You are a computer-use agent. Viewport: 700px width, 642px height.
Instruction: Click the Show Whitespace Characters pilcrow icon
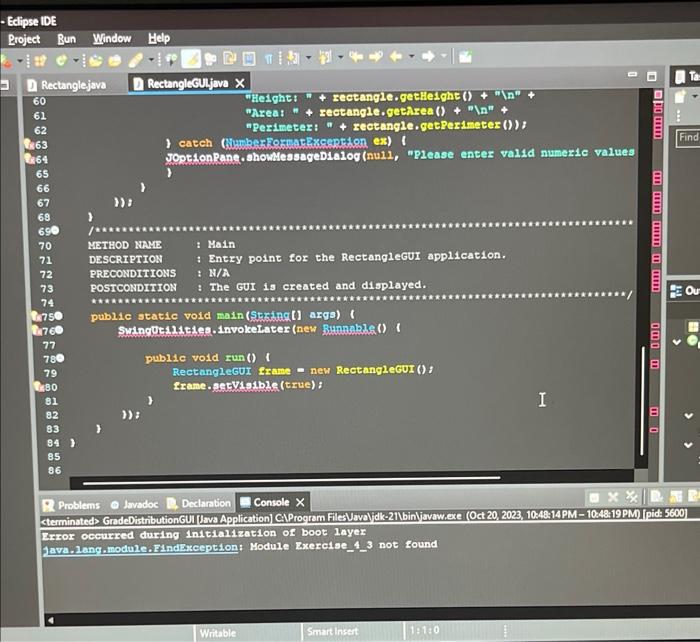268,58
